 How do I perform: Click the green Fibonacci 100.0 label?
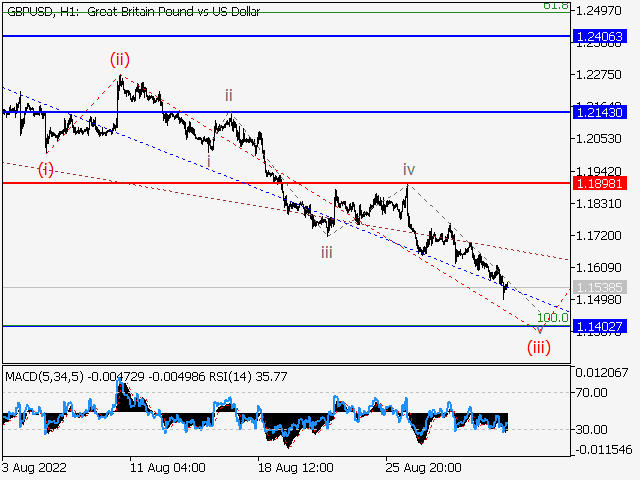click(553, 317)
